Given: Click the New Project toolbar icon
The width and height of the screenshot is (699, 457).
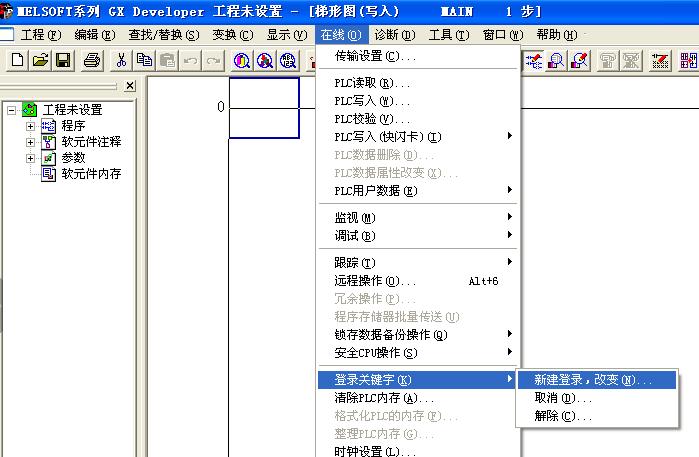Looking at the screenshot, I should pyautogui.click(x=17, y=61).
